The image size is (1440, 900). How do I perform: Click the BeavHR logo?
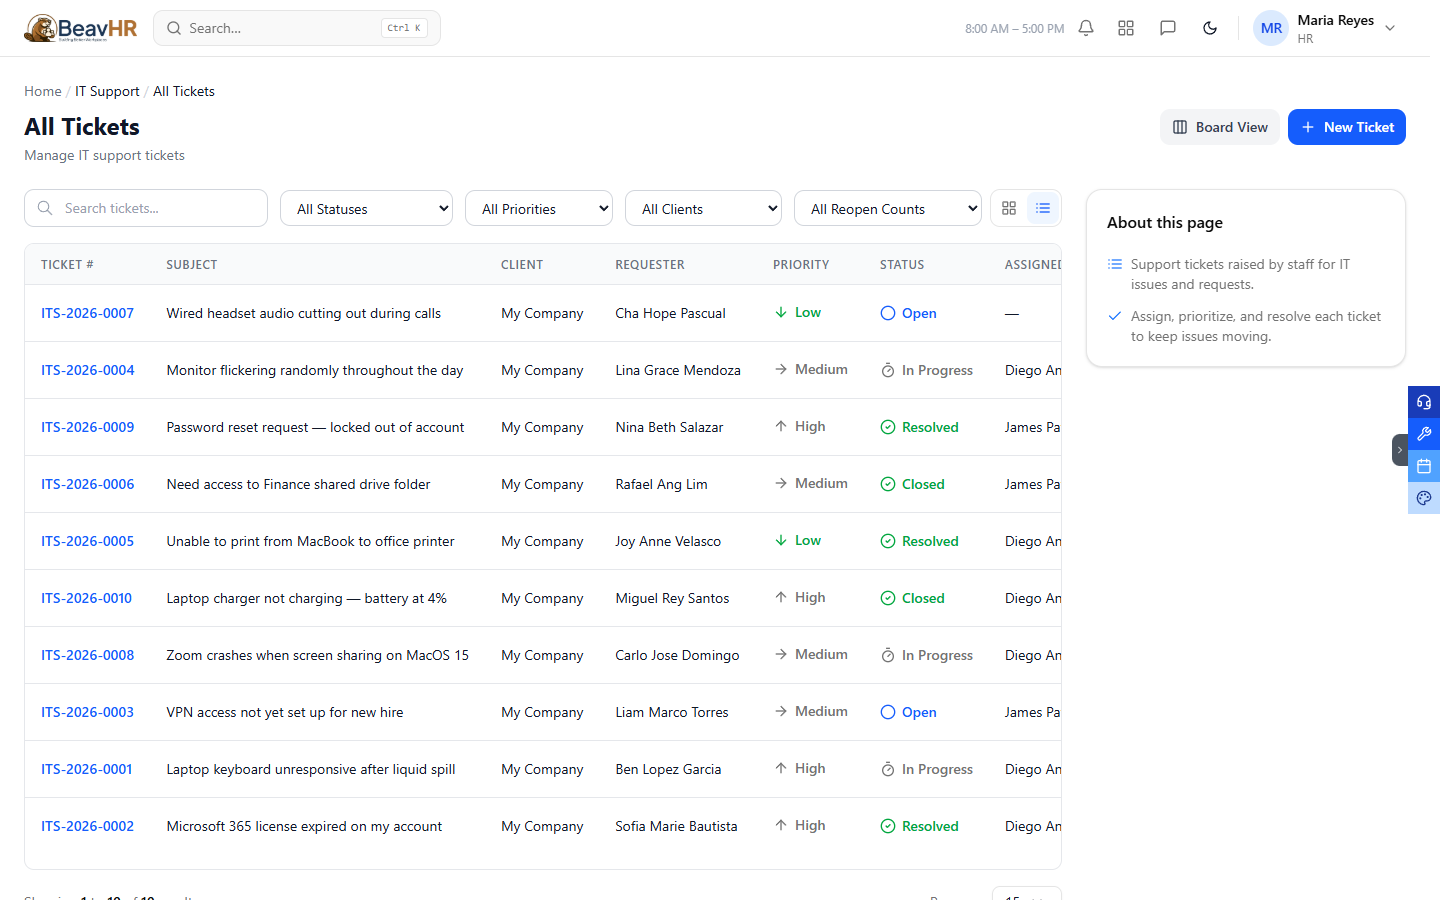click(x=81, y=28)
